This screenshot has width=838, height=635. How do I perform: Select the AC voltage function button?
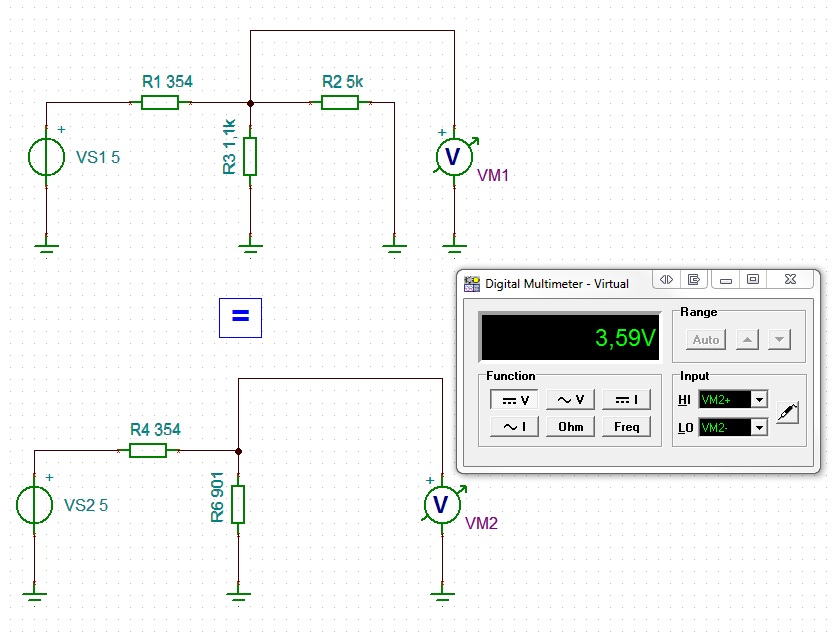coord(570,400)
